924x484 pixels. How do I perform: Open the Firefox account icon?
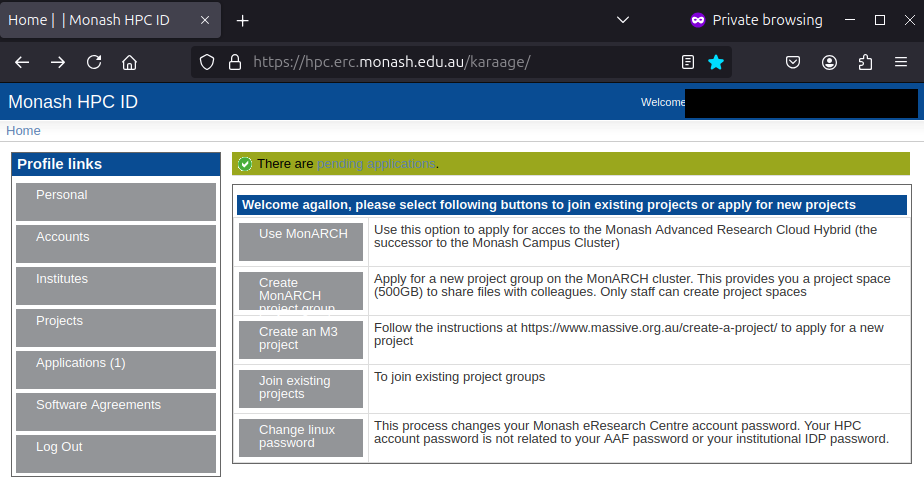coord(829,62)
